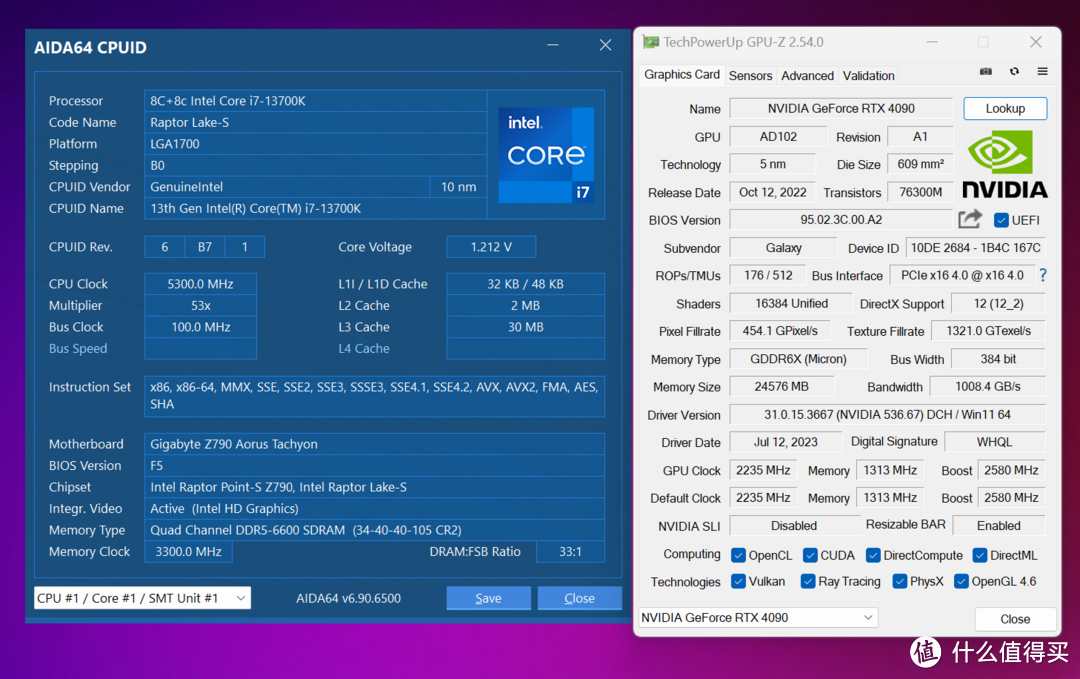The image size is (1080, 679).
Task: Click the 8C+8c Intel Core i7-13700K text
Action: pos(228,101)
